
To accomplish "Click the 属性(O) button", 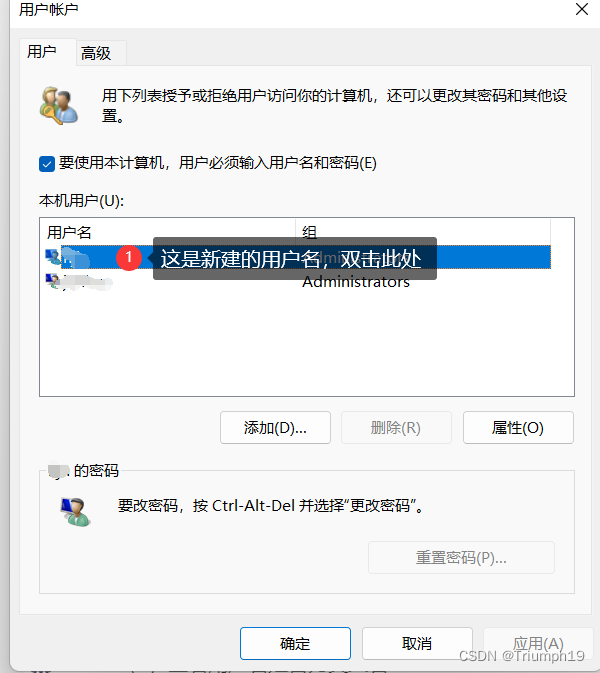I will pyautogui.click(x=518, y=427).
